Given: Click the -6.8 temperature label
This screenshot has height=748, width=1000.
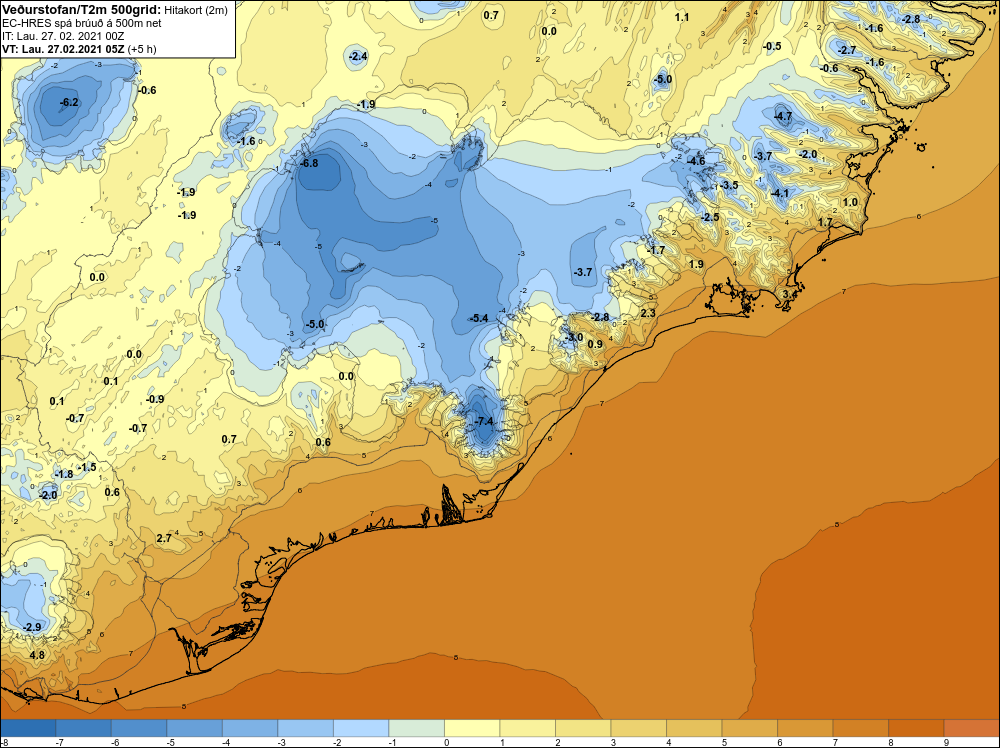Looking at the screenshot, I should point(308,163).
